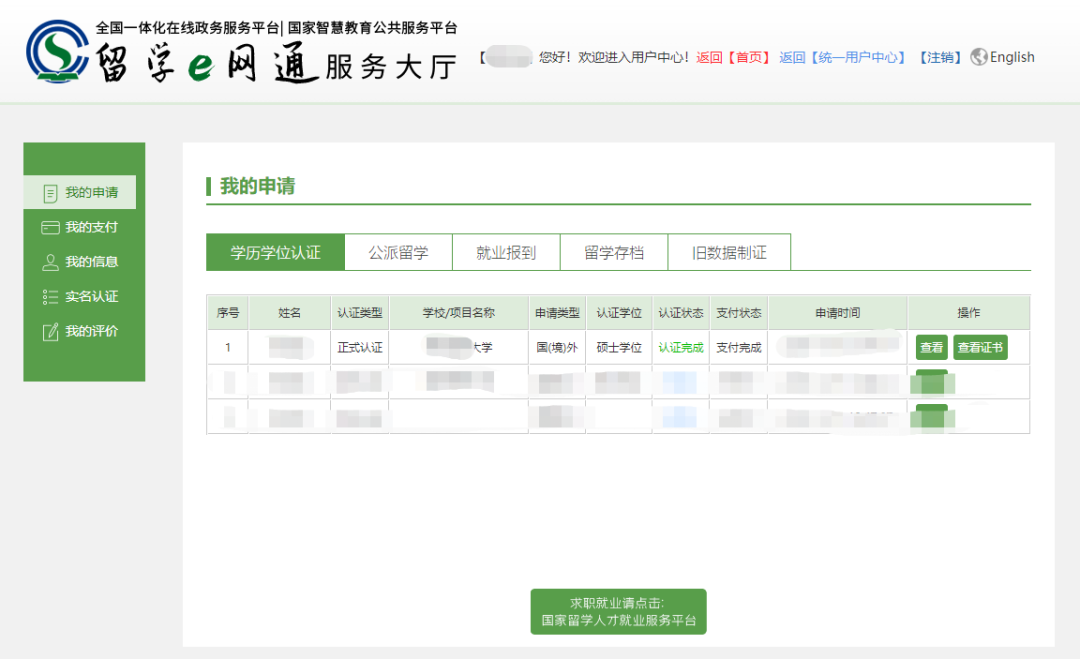
Task: Click the 【注销】 logout link
Action: pyautogui.click(x=940, y=57)
